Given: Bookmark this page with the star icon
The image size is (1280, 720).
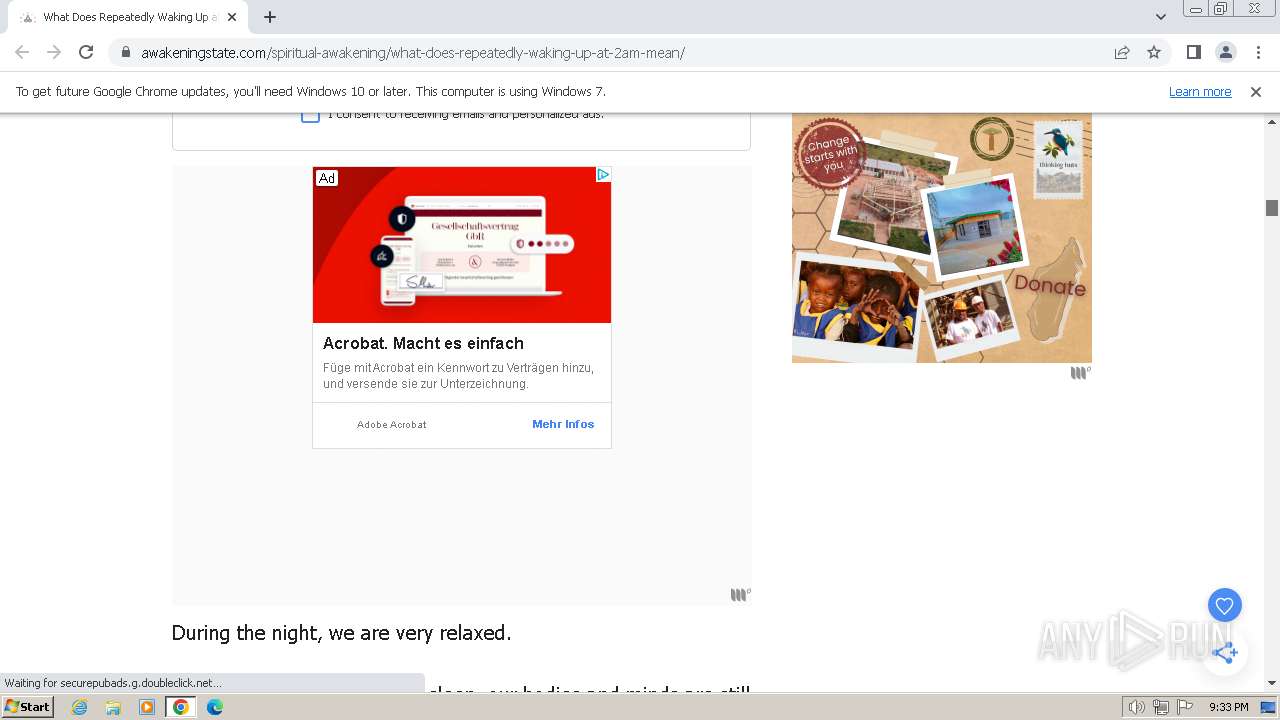Looking at the screenshot, I should (x=1154, y=52).
